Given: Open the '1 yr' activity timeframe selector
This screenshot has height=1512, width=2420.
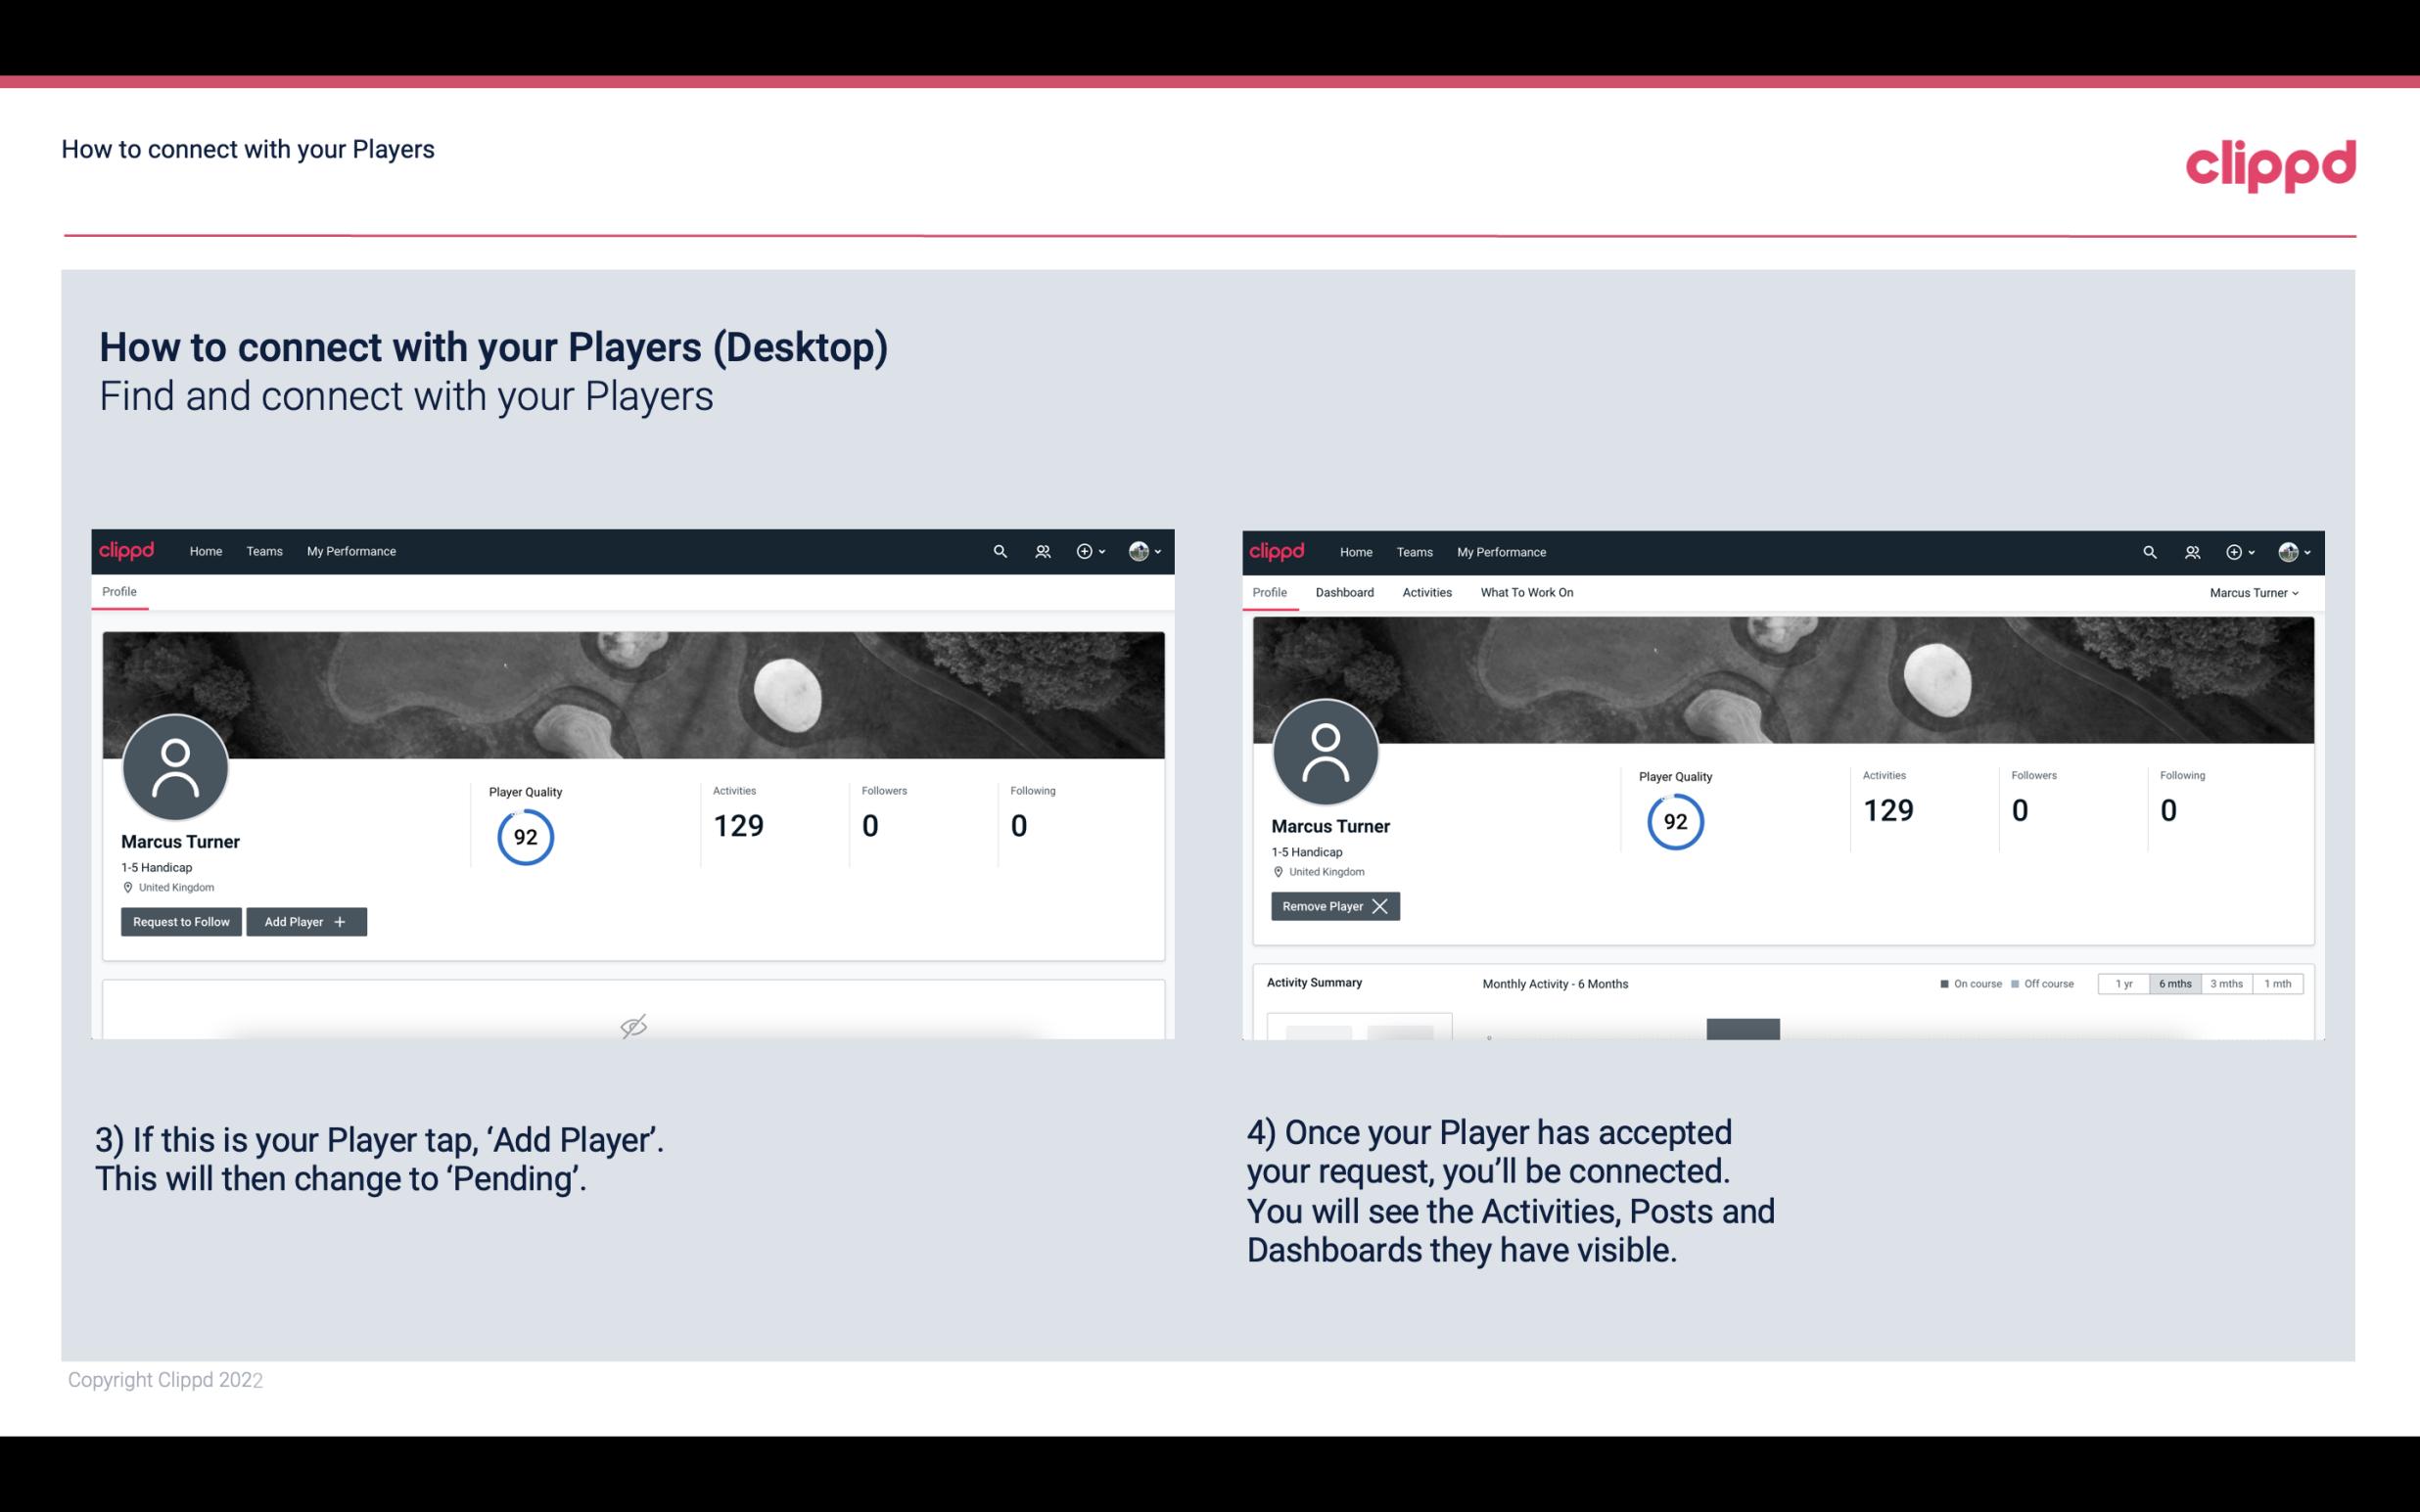Looking at the screenshot, I should 2122,983.
